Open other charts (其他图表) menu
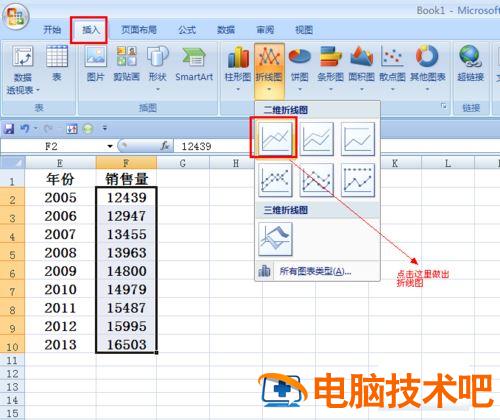500x420 pixels. coord(427,69)
